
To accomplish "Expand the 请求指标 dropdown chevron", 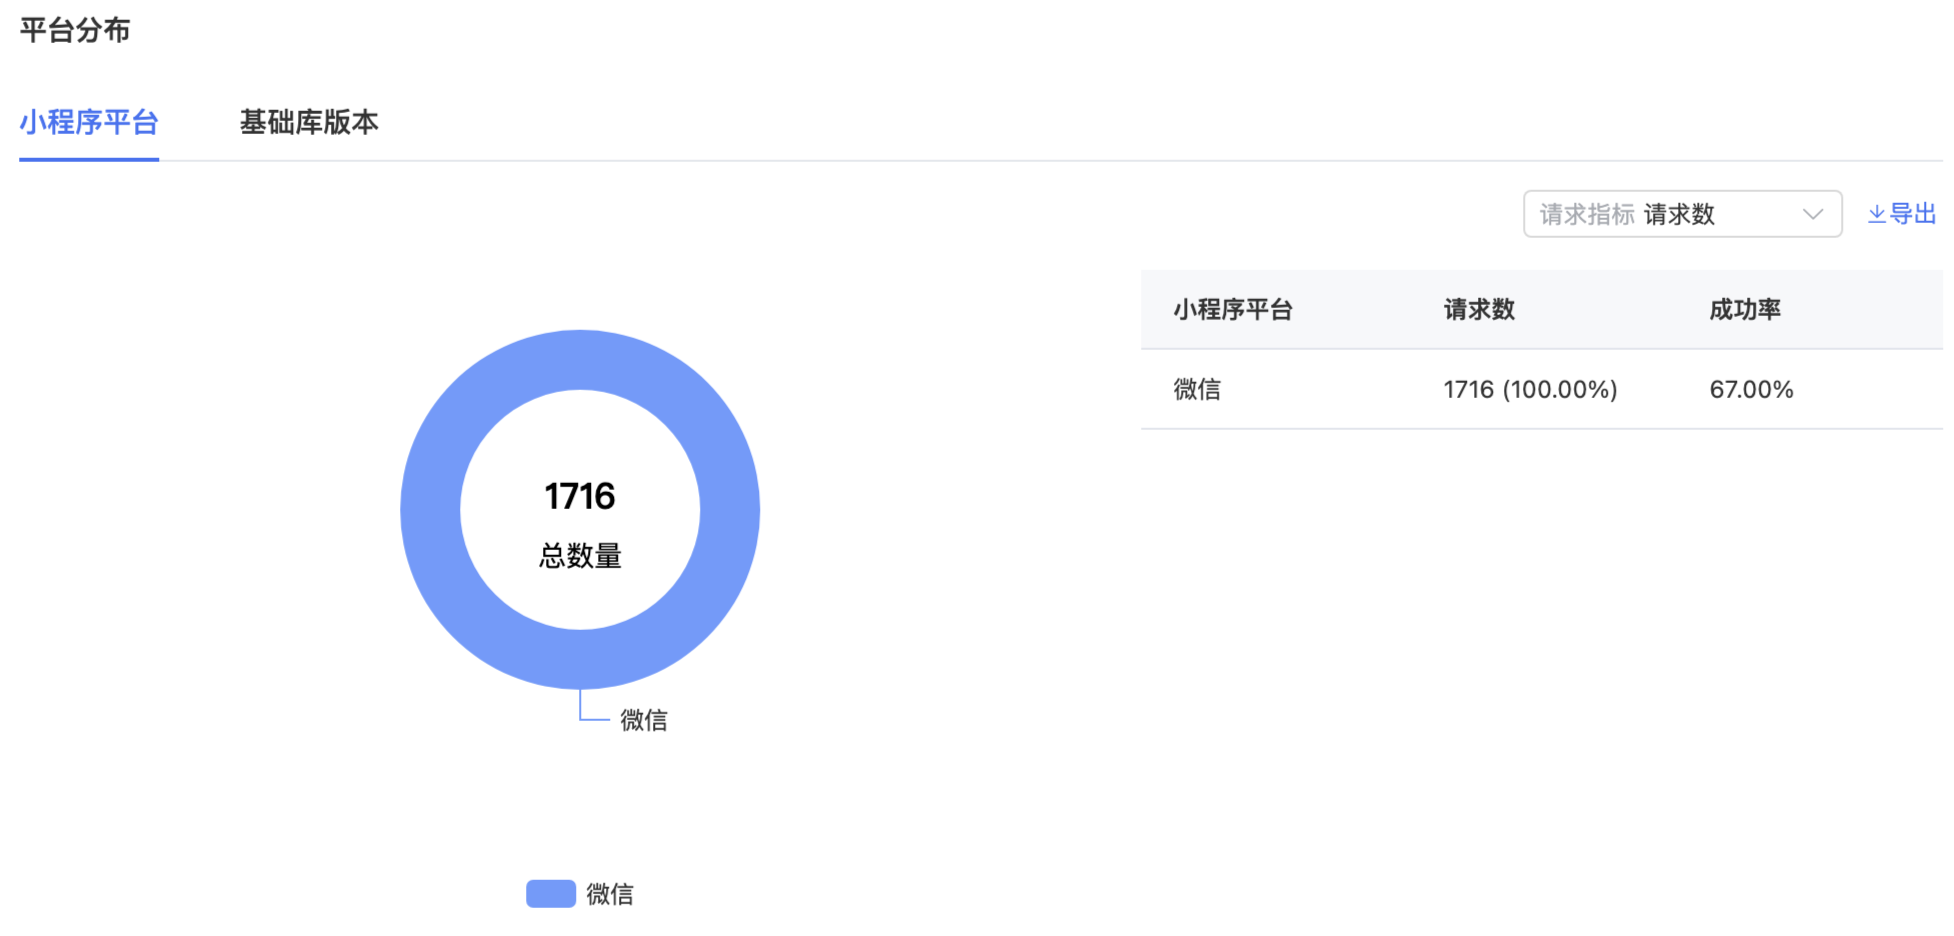I will (x=1812, y=214).
